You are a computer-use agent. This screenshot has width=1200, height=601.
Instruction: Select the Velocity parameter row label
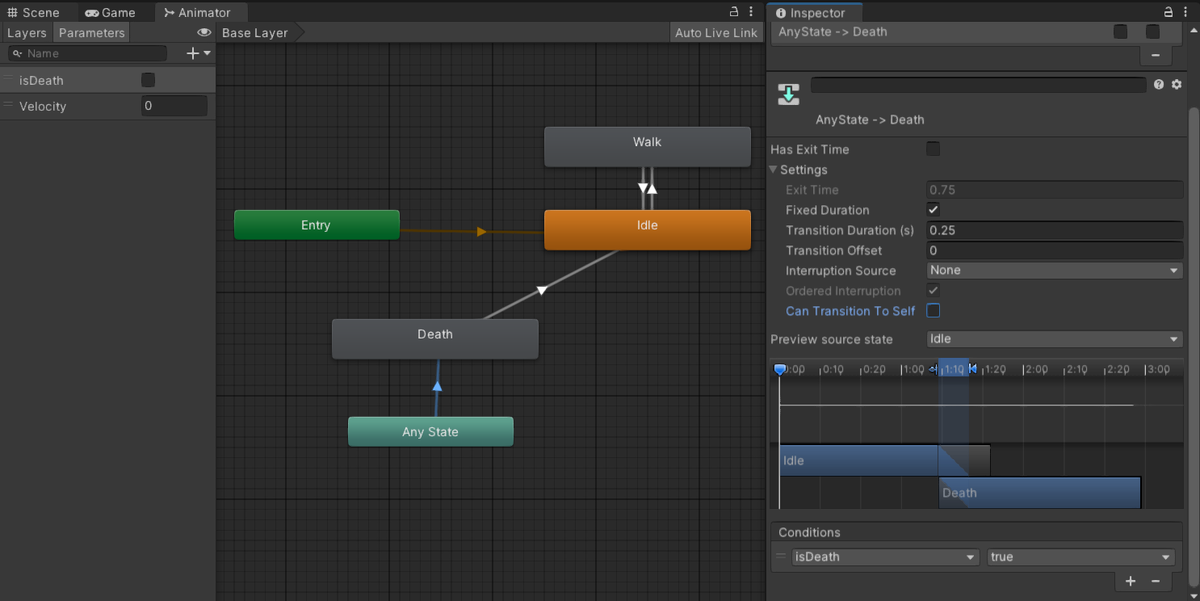43,106
